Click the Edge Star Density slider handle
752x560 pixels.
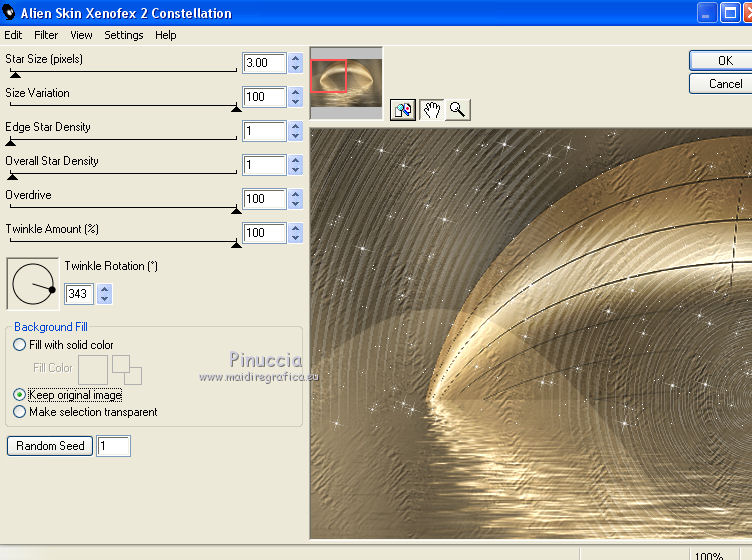(11, 143)
